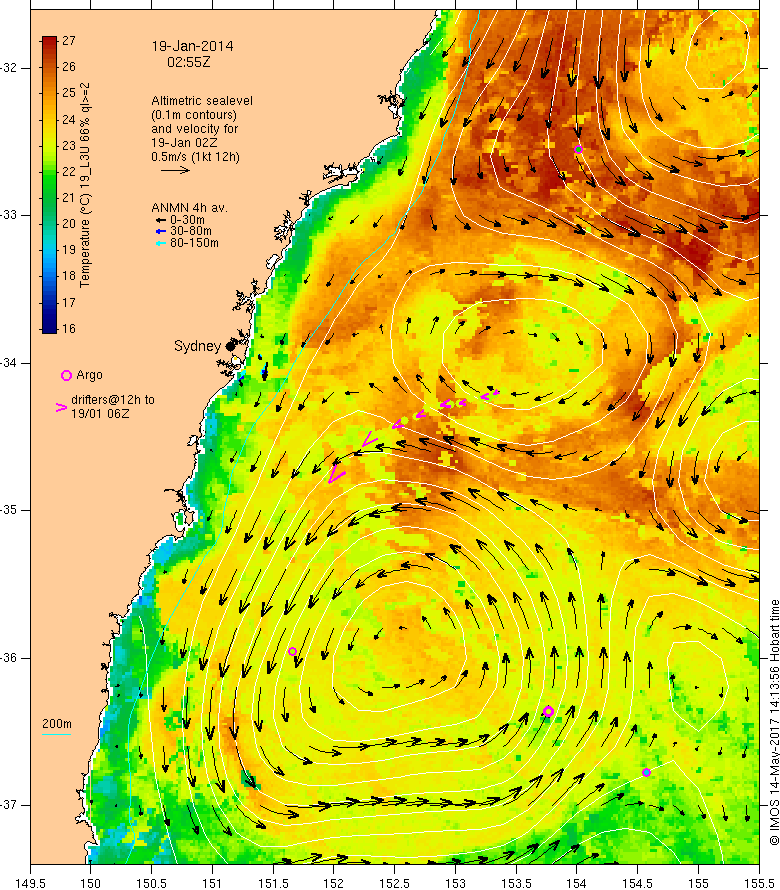The image size is (780, 890).
Task: Click the '200m' isobath label
Action: point(57,724)
